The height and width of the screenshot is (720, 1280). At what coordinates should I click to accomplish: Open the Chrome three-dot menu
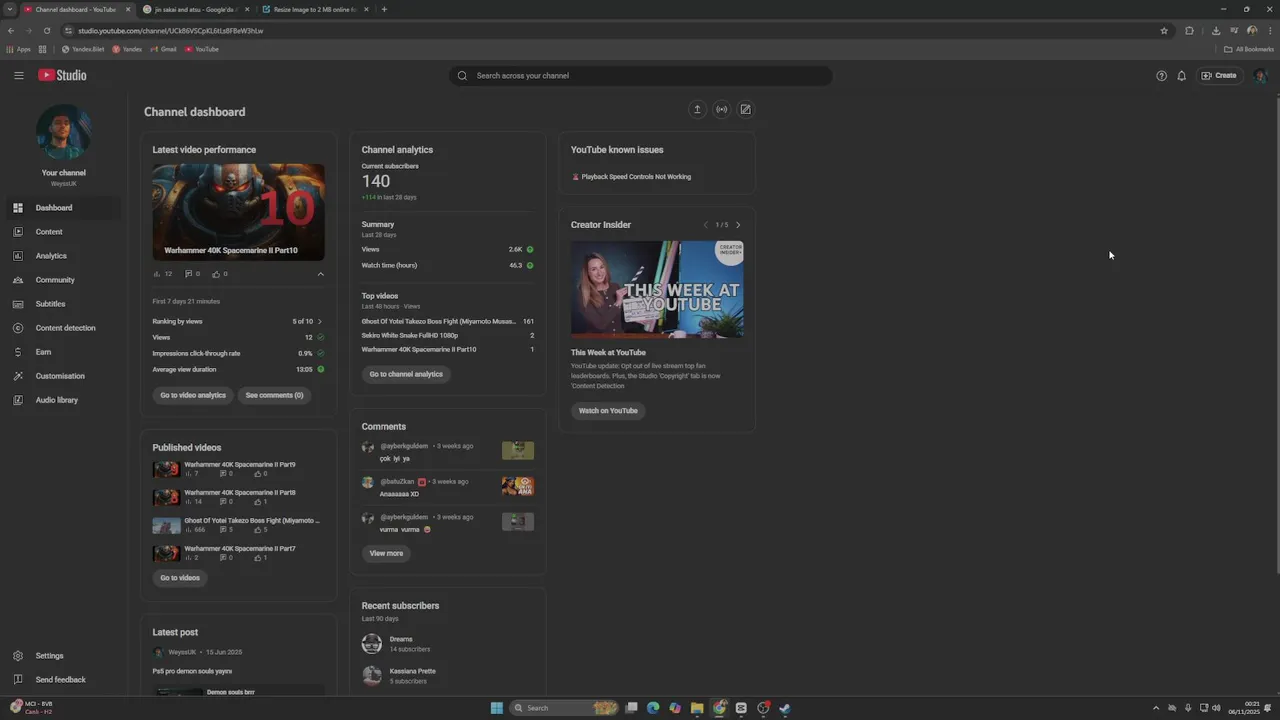1268,31
